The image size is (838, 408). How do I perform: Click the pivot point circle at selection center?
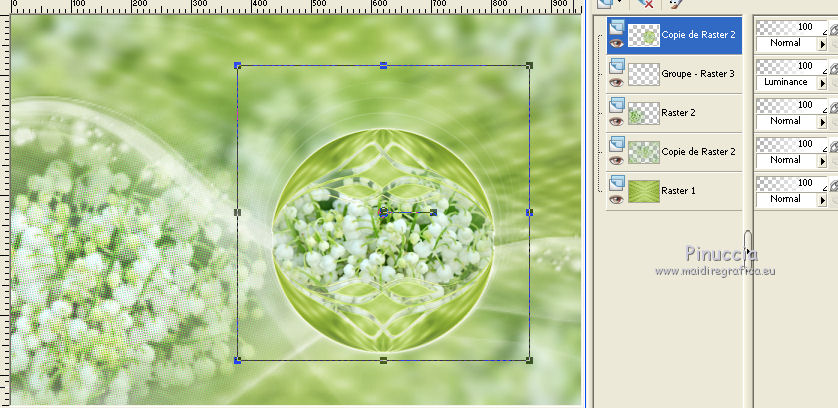[x=383, y=212]
